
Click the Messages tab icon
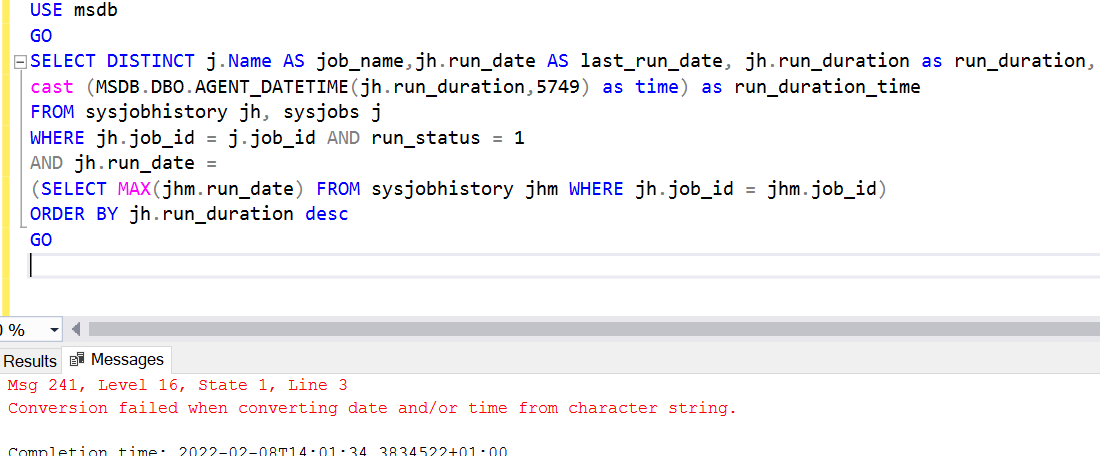pos(78,360)
